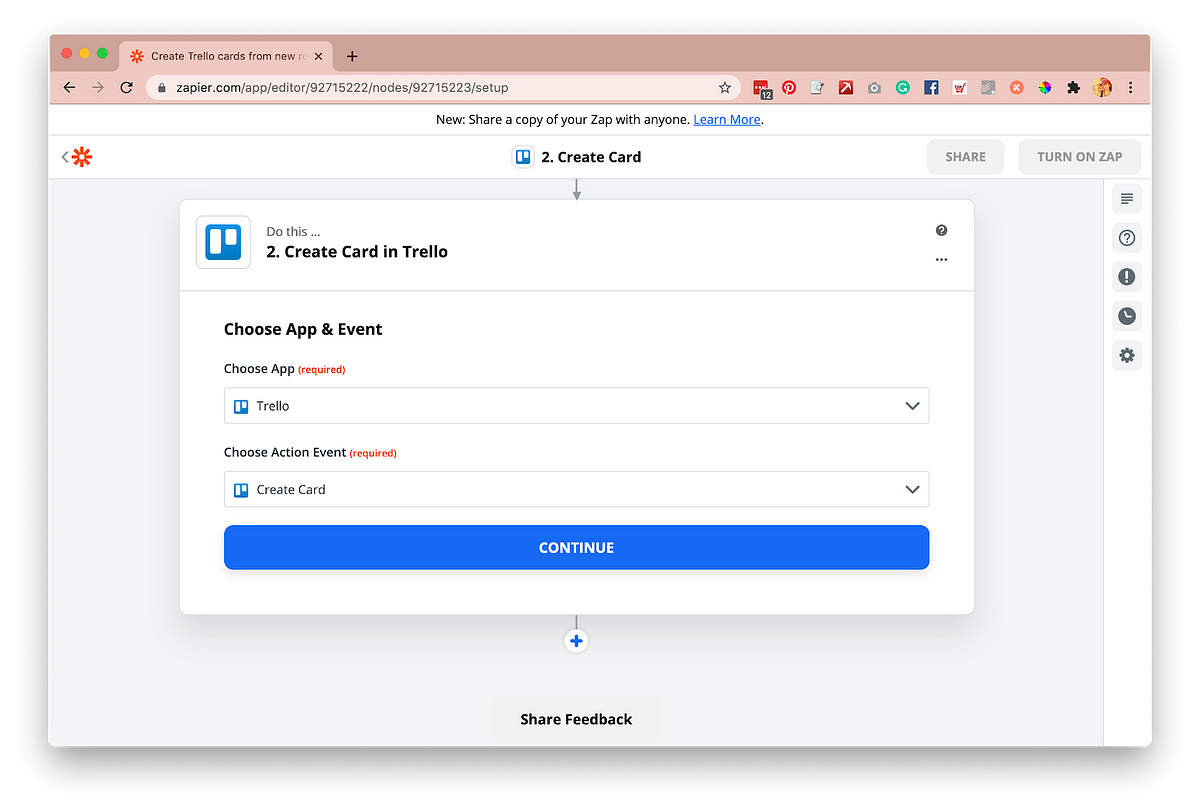The image size is (1200, 812).
Task: Click the Pinterest extension icon
Action: click(x=789, y=88)
